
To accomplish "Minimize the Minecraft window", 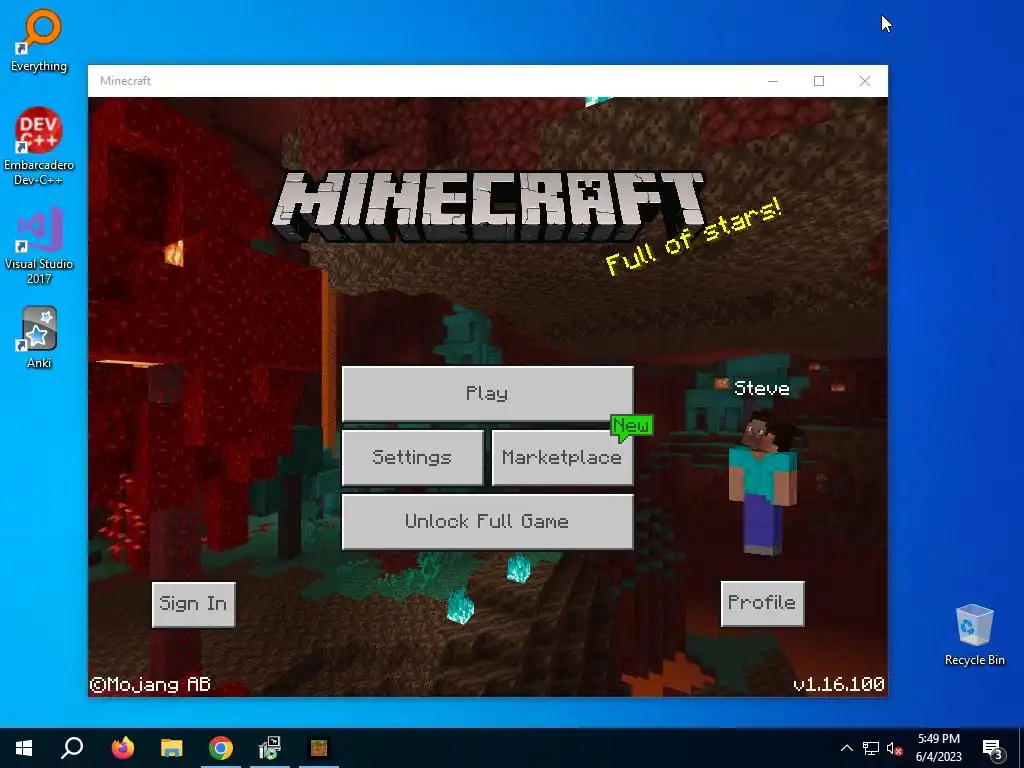I will point(773,81).
